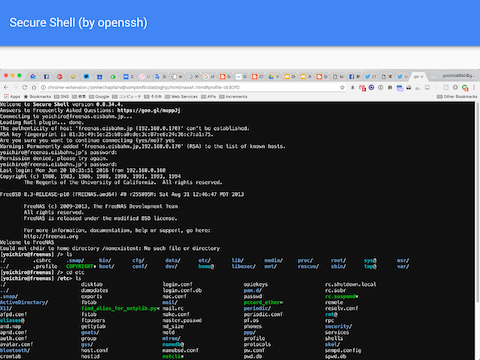Open the SNS bookmarks folder
This screenshot has width=480, height=360.
[x=61, y=97]
